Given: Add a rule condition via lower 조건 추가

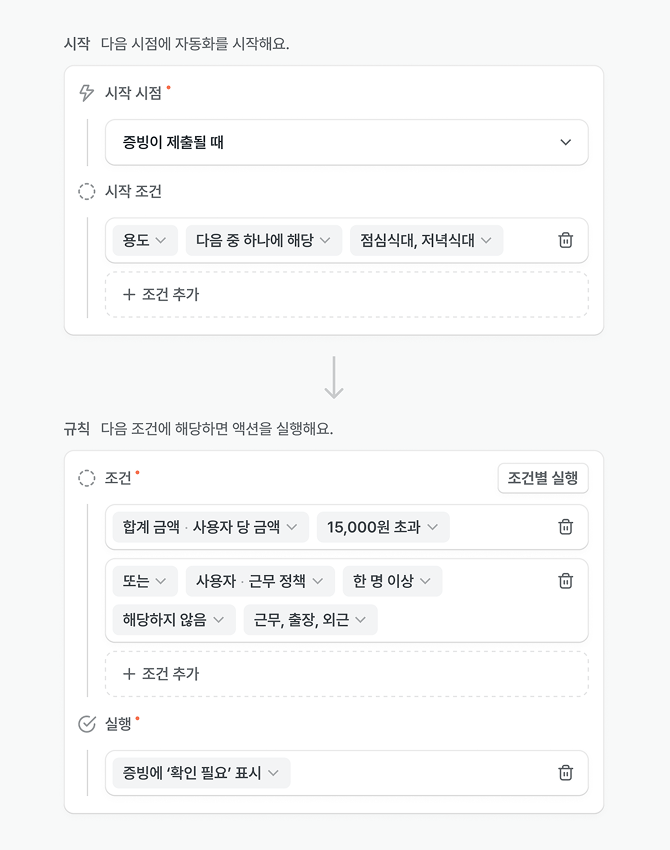Looking at the screenshot, I should tap(161, 674).
